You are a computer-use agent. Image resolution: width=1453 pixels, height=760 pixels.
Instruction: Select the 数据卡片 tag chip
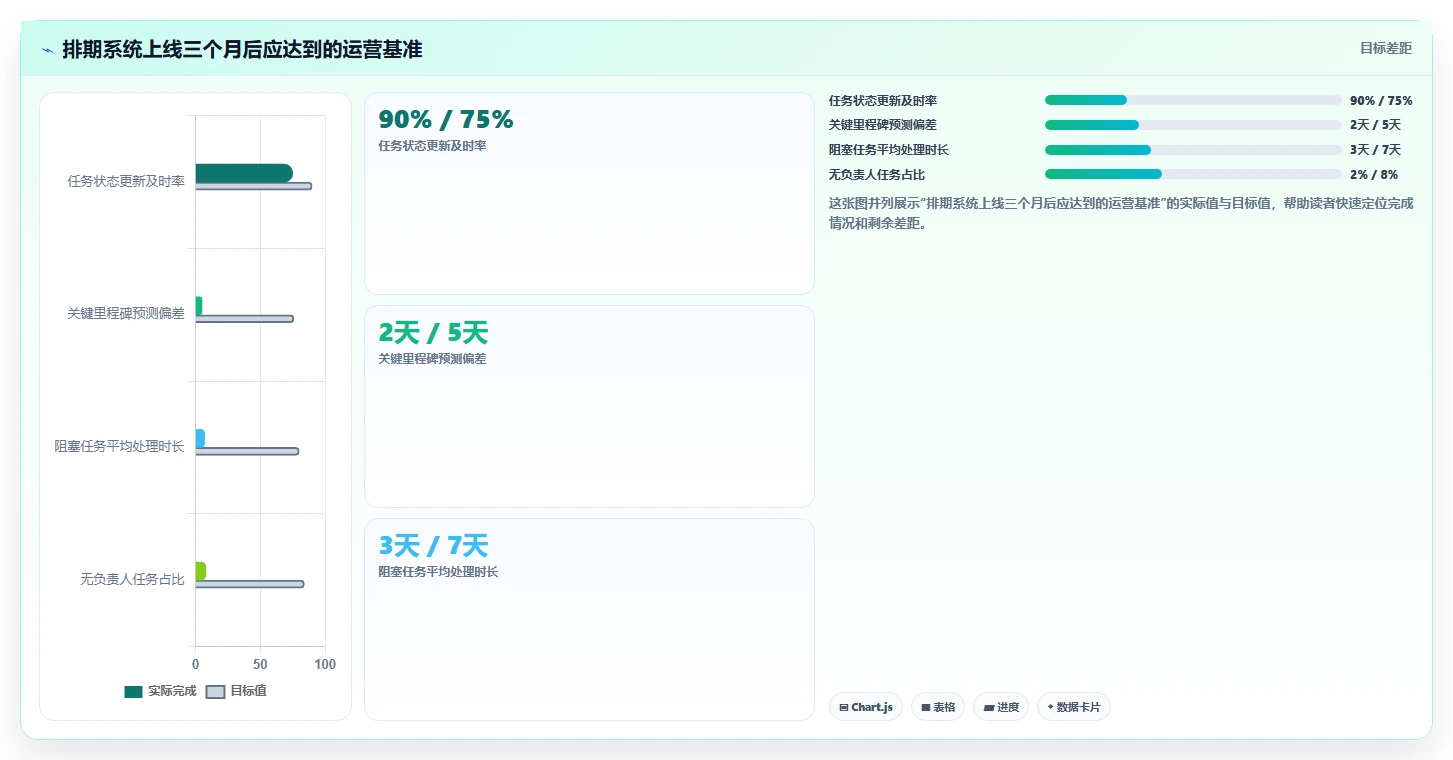1074,707
